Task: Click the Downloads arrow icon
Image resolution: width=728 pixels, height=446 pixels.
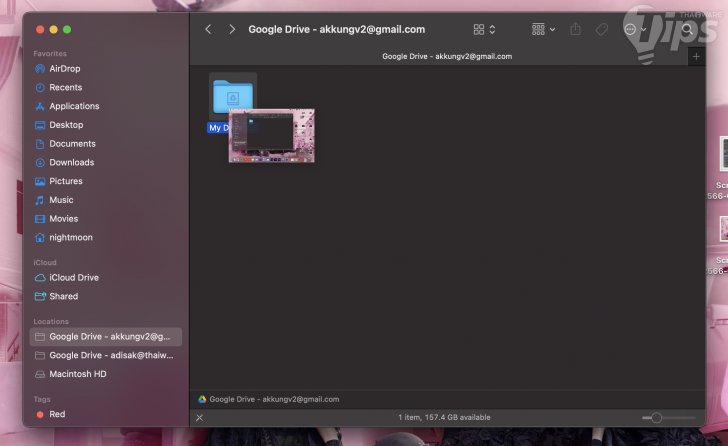Action: click(40, 162)
